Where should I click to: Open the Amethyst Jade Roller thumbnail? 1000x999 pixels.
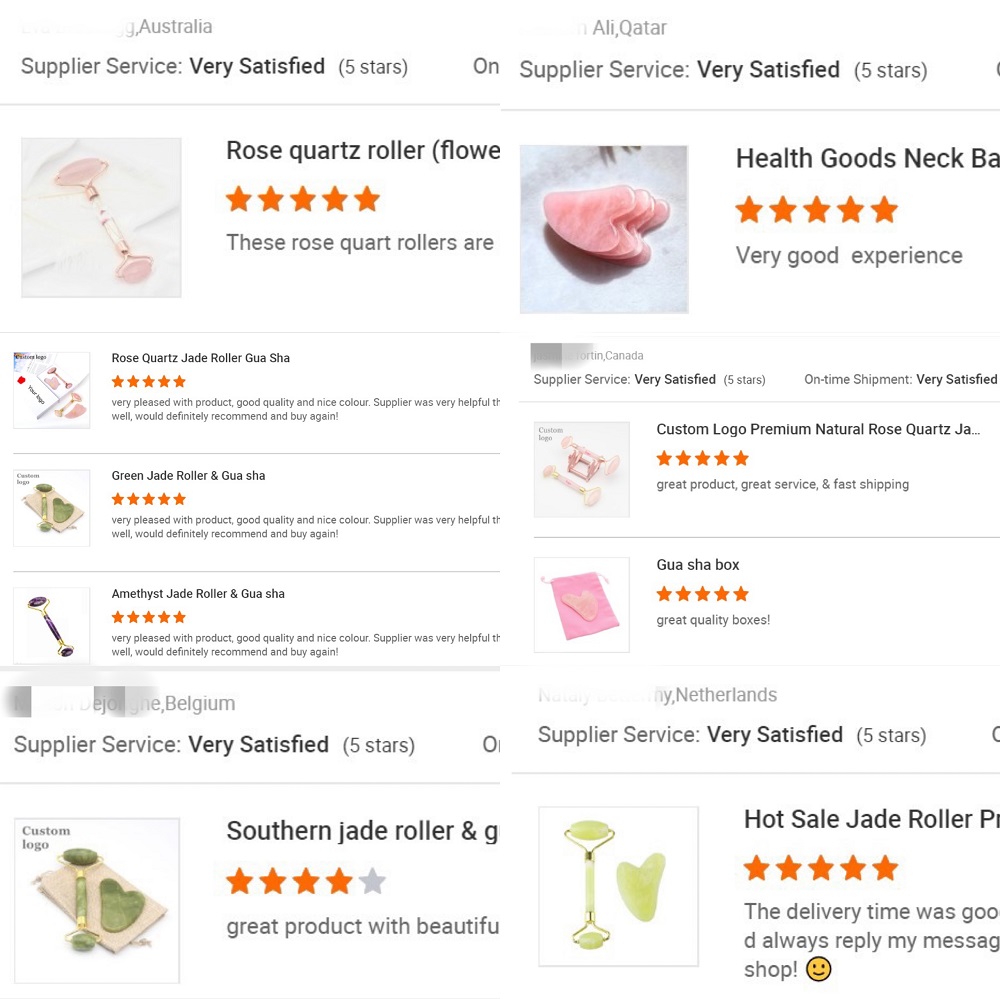pos(52,626)
